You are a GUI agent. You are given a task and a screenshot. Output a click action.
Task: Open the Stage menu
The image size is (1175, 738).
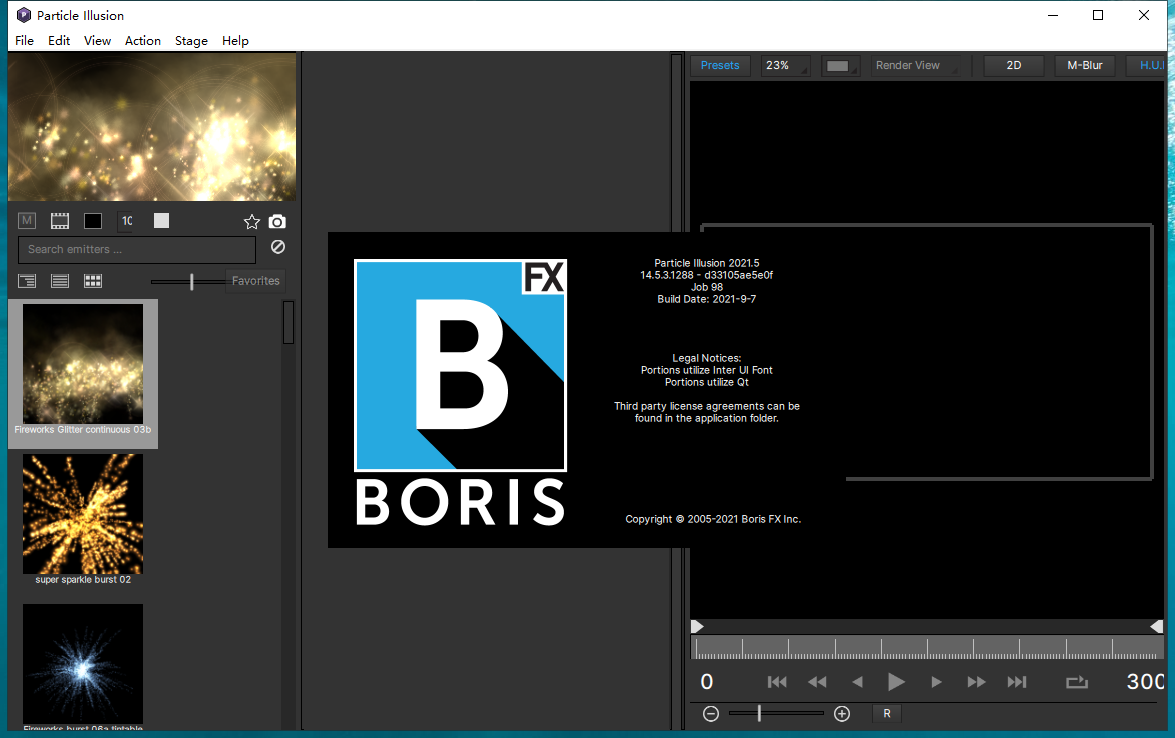click(x=191, y=40)
